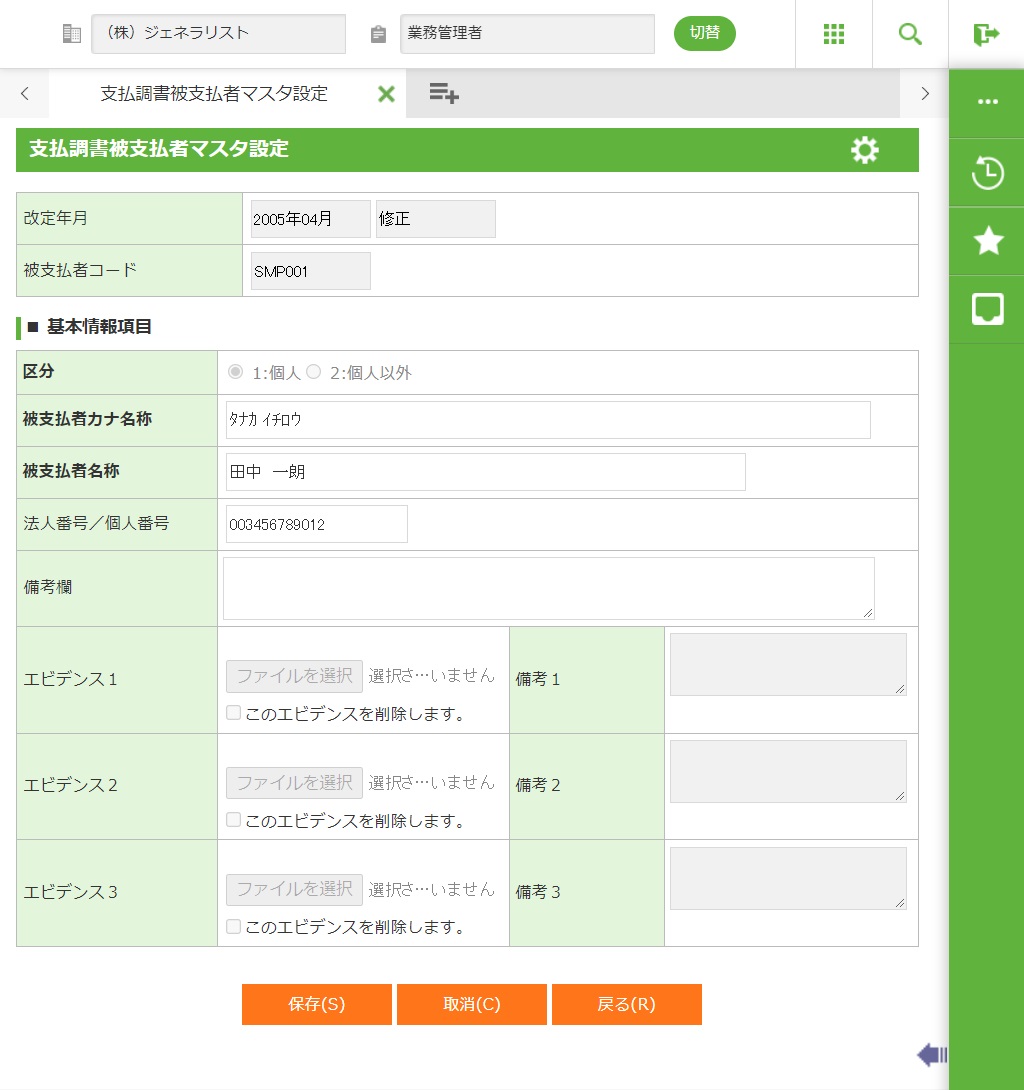1024x1090 pixels.
Task: Open favorites star icon in sidebar
Action: tap(988, 241)
